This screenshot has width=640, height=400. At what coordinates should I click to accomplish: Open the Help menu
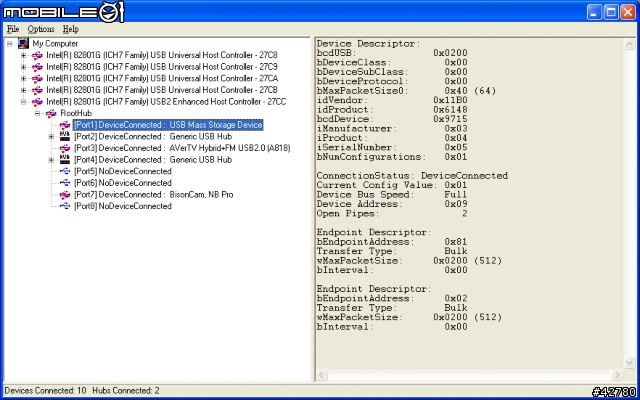pyautogui.click(x=71, y=29)
